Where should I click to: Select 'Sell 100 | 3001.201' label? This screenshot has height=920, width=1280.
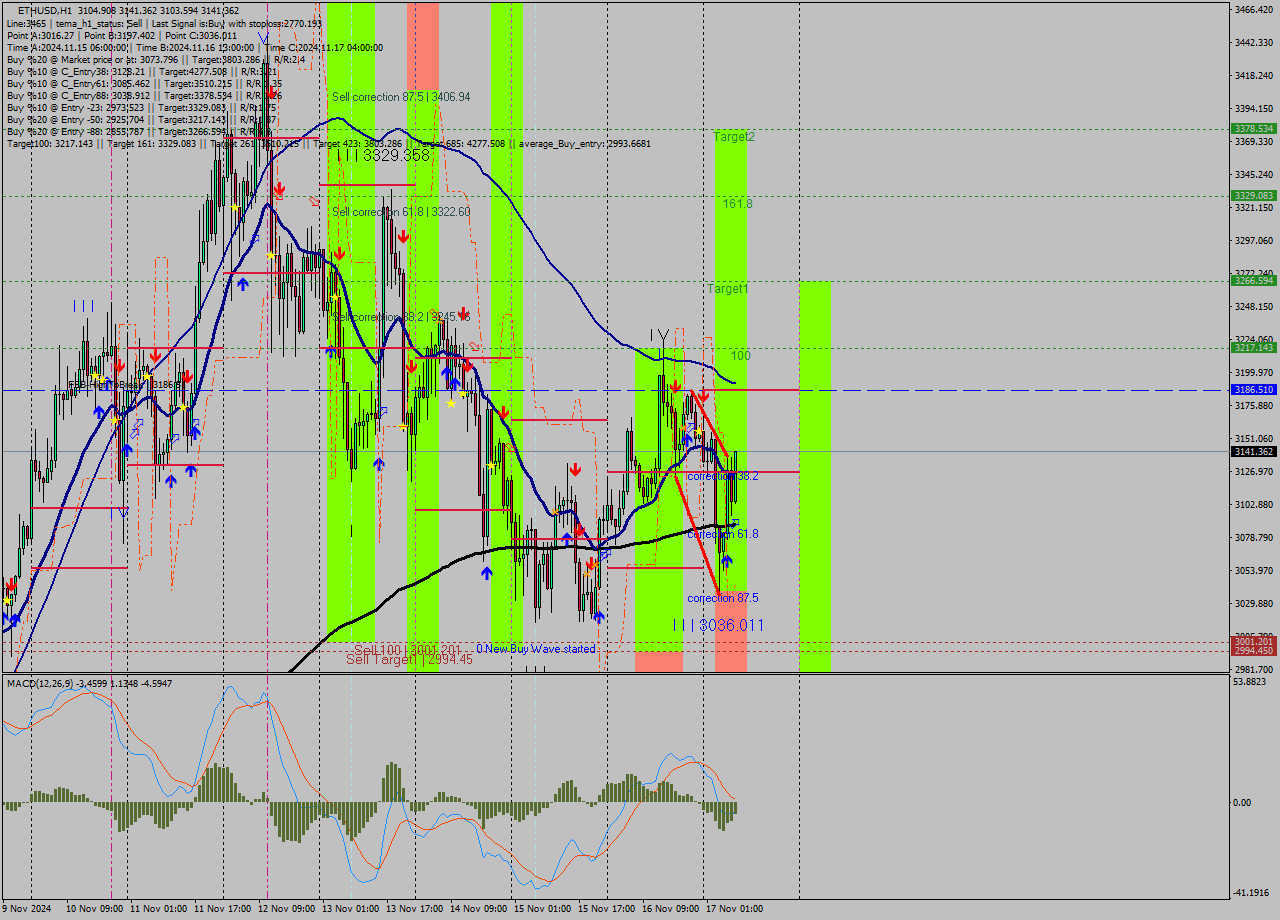point(407,650)
